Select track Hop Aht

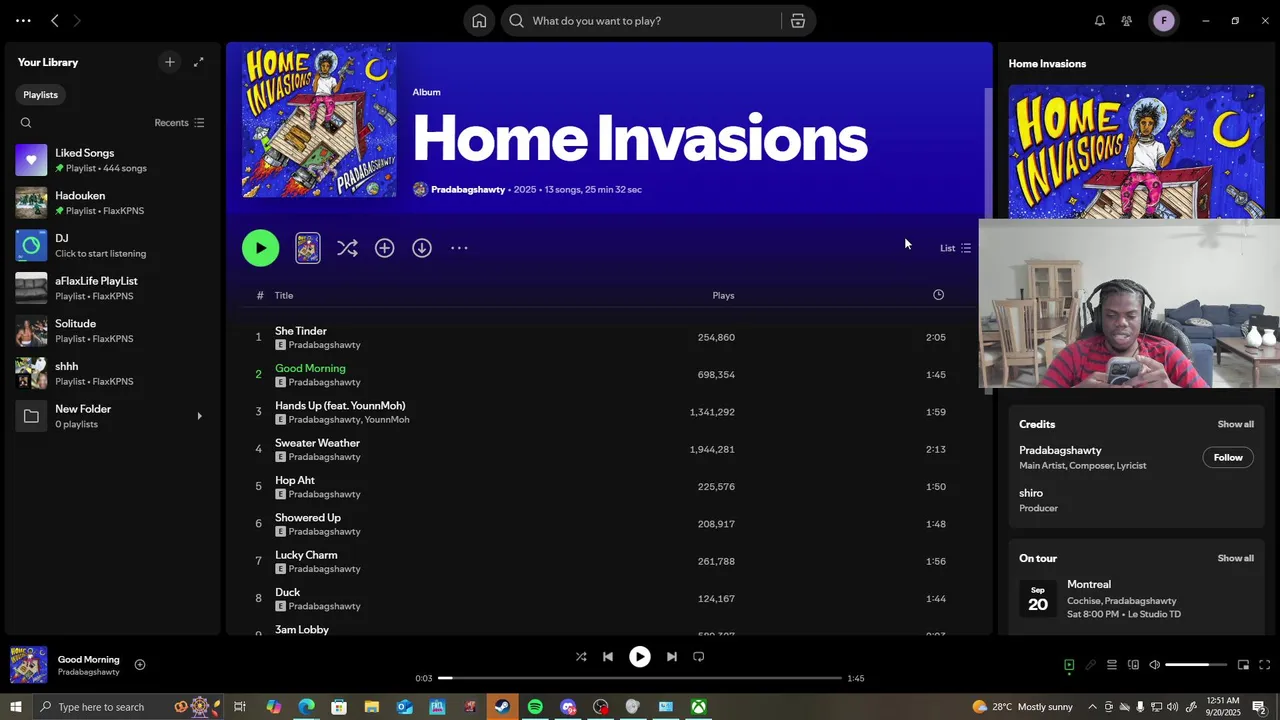(295, 480)
